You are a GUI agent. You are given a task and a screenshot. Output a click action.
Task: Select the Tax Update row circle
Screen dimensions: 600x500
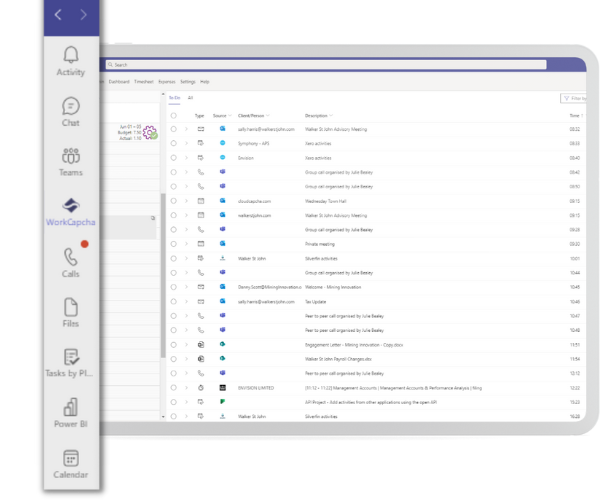(x=174, y=301)
